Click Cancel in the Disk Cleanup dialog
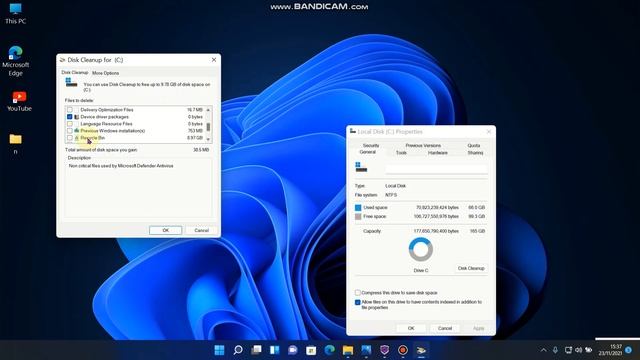The image size is (640, 360). pyautogui.click(x=202, y=230)
